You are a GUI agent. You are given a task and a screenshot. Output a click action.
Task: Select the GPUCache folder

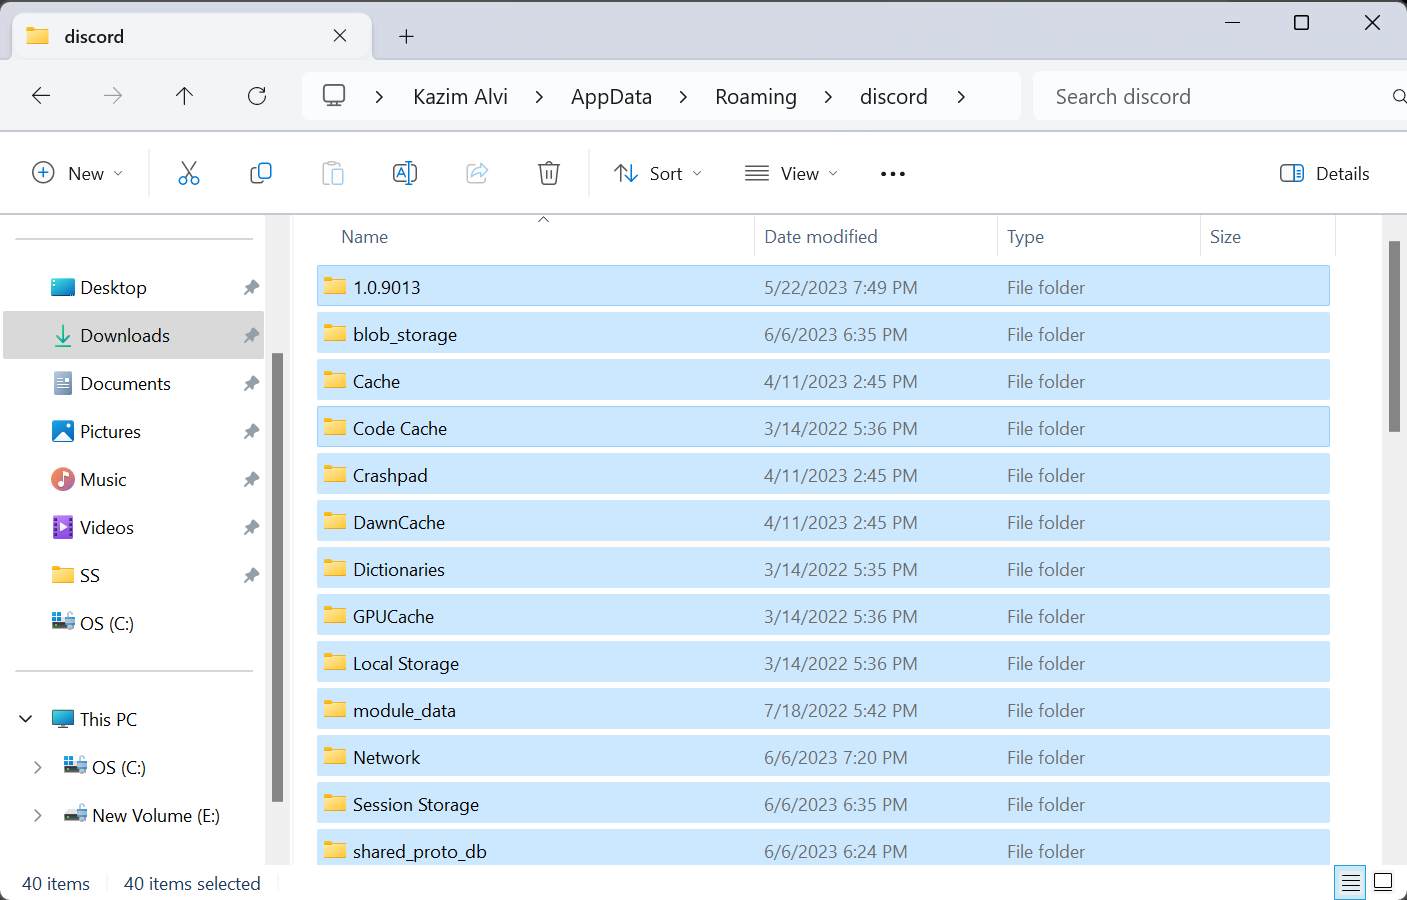[823, 616]
